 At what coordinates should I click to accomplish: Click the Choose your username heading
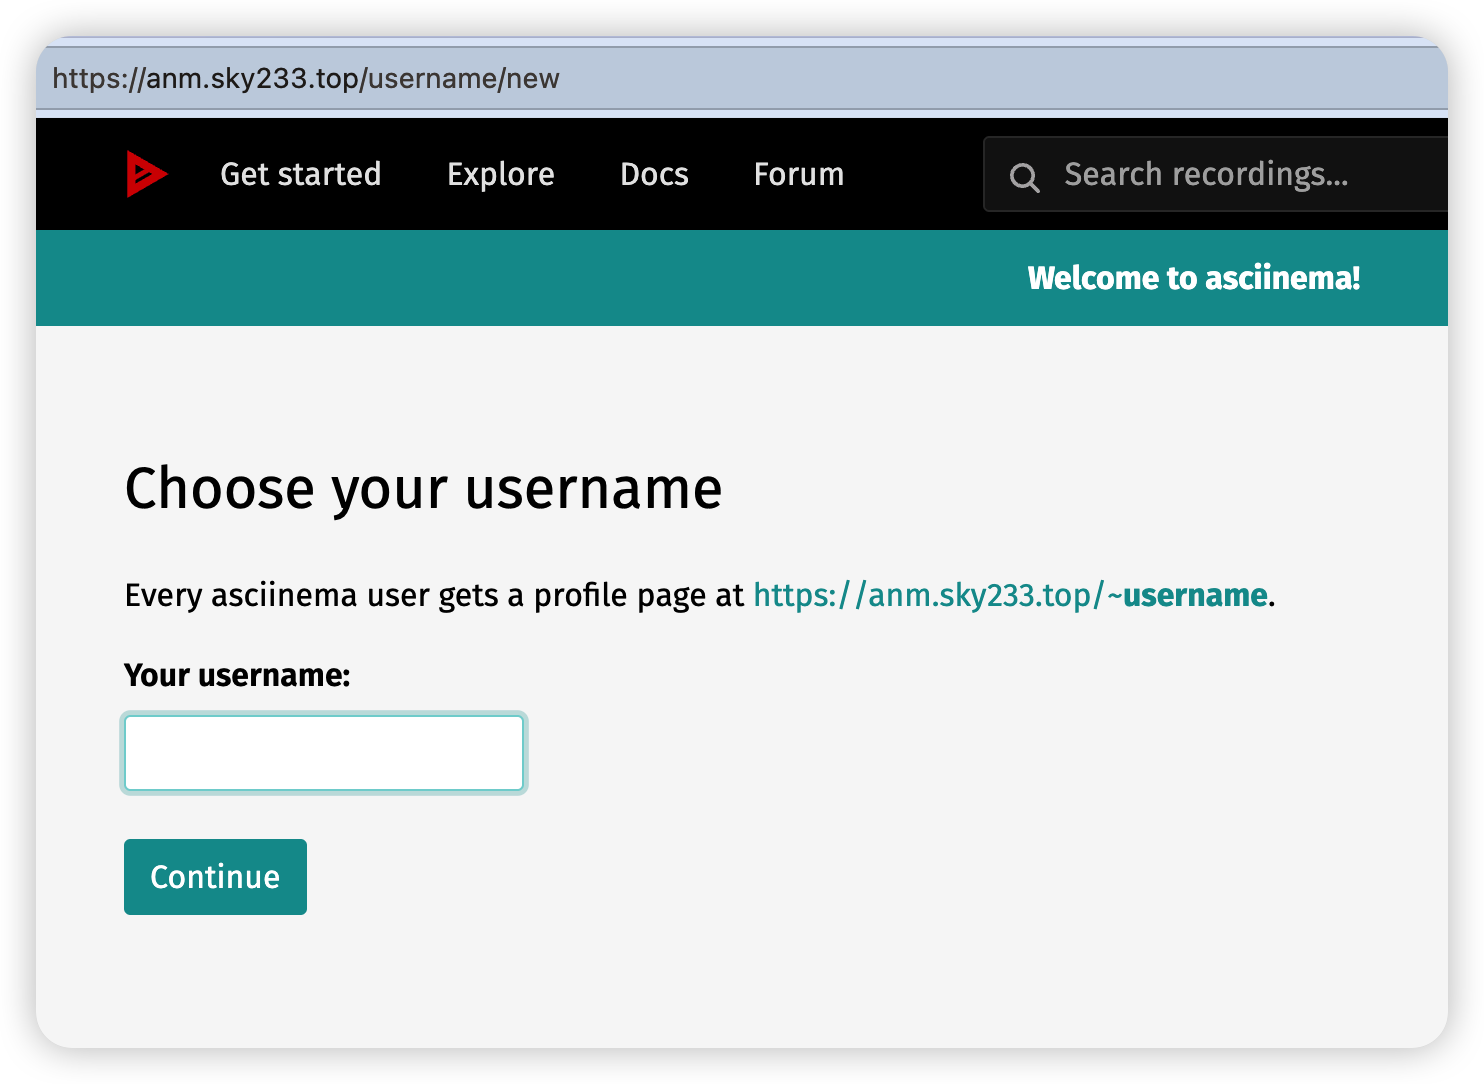click(x=423, y=488)
